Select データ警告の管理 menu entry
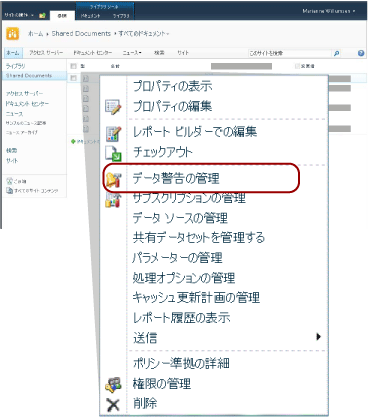The image size is (368, 417). tap(176, 178)
